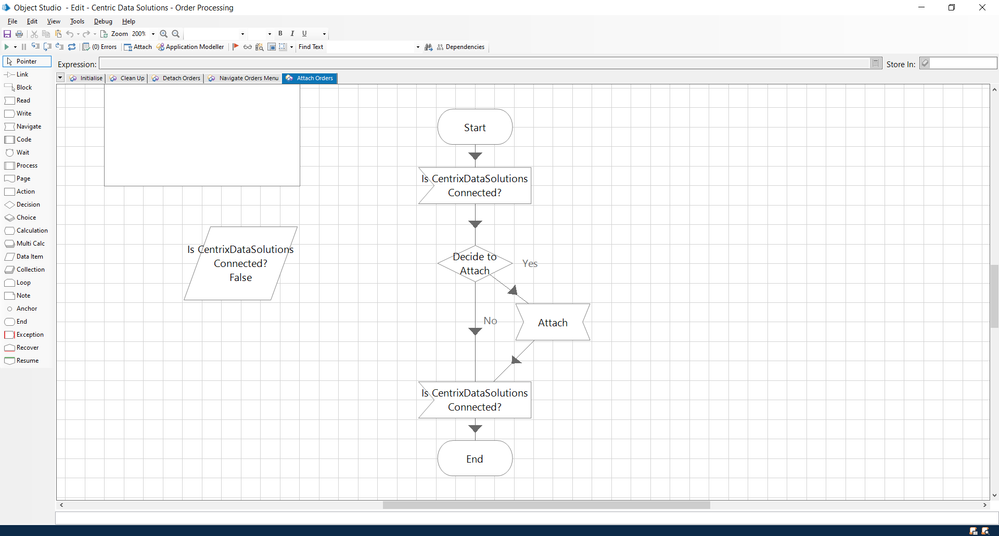Toggle the Store In checkbox
The height and width of the screenshot is (536, 999).
pos(925,64)
